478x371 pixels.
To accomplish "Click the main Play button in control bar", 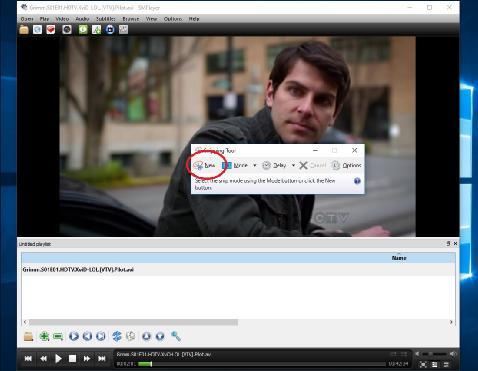I will [58, 359].
